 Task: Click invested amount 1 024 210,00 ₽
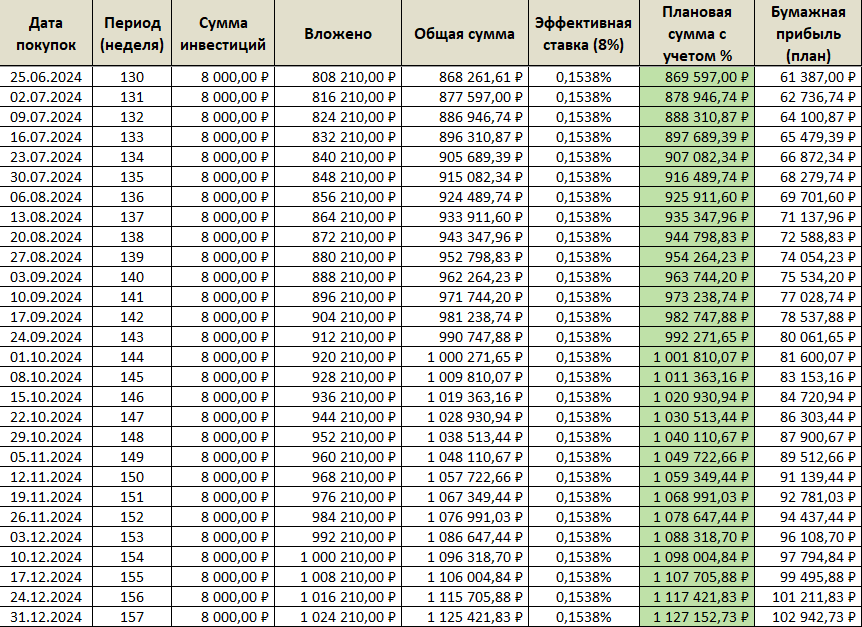pyautogui.click(x=338, y=617)
